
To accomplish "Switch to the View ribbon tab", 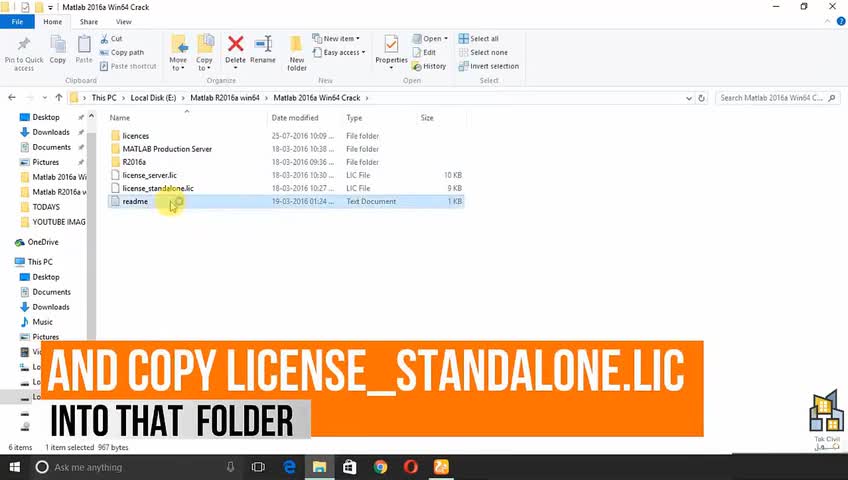I will click(x=123, y=22).
